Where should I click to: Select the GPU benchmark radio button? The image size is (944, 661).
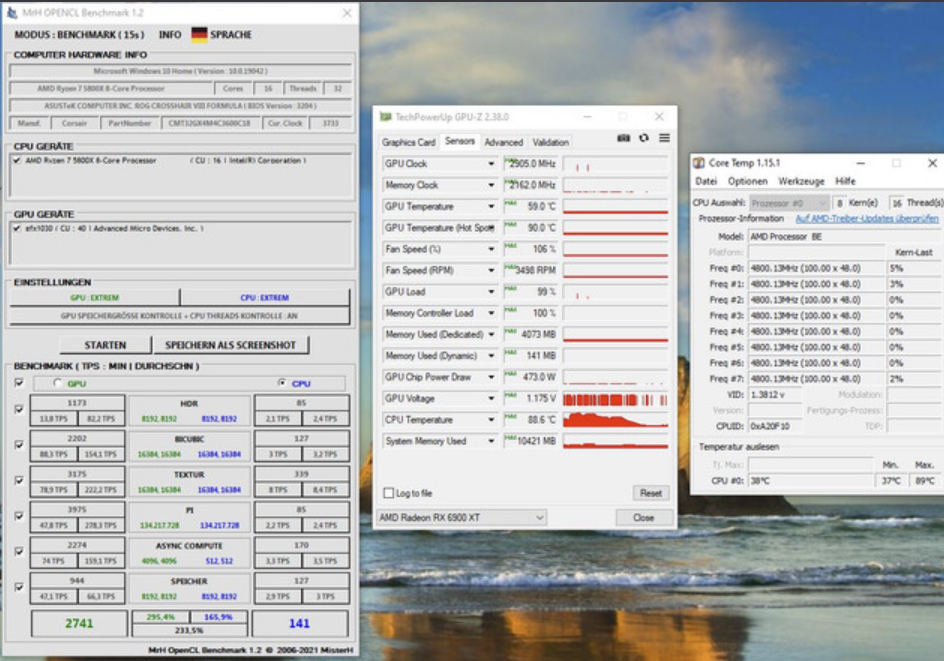click(57, 383)
